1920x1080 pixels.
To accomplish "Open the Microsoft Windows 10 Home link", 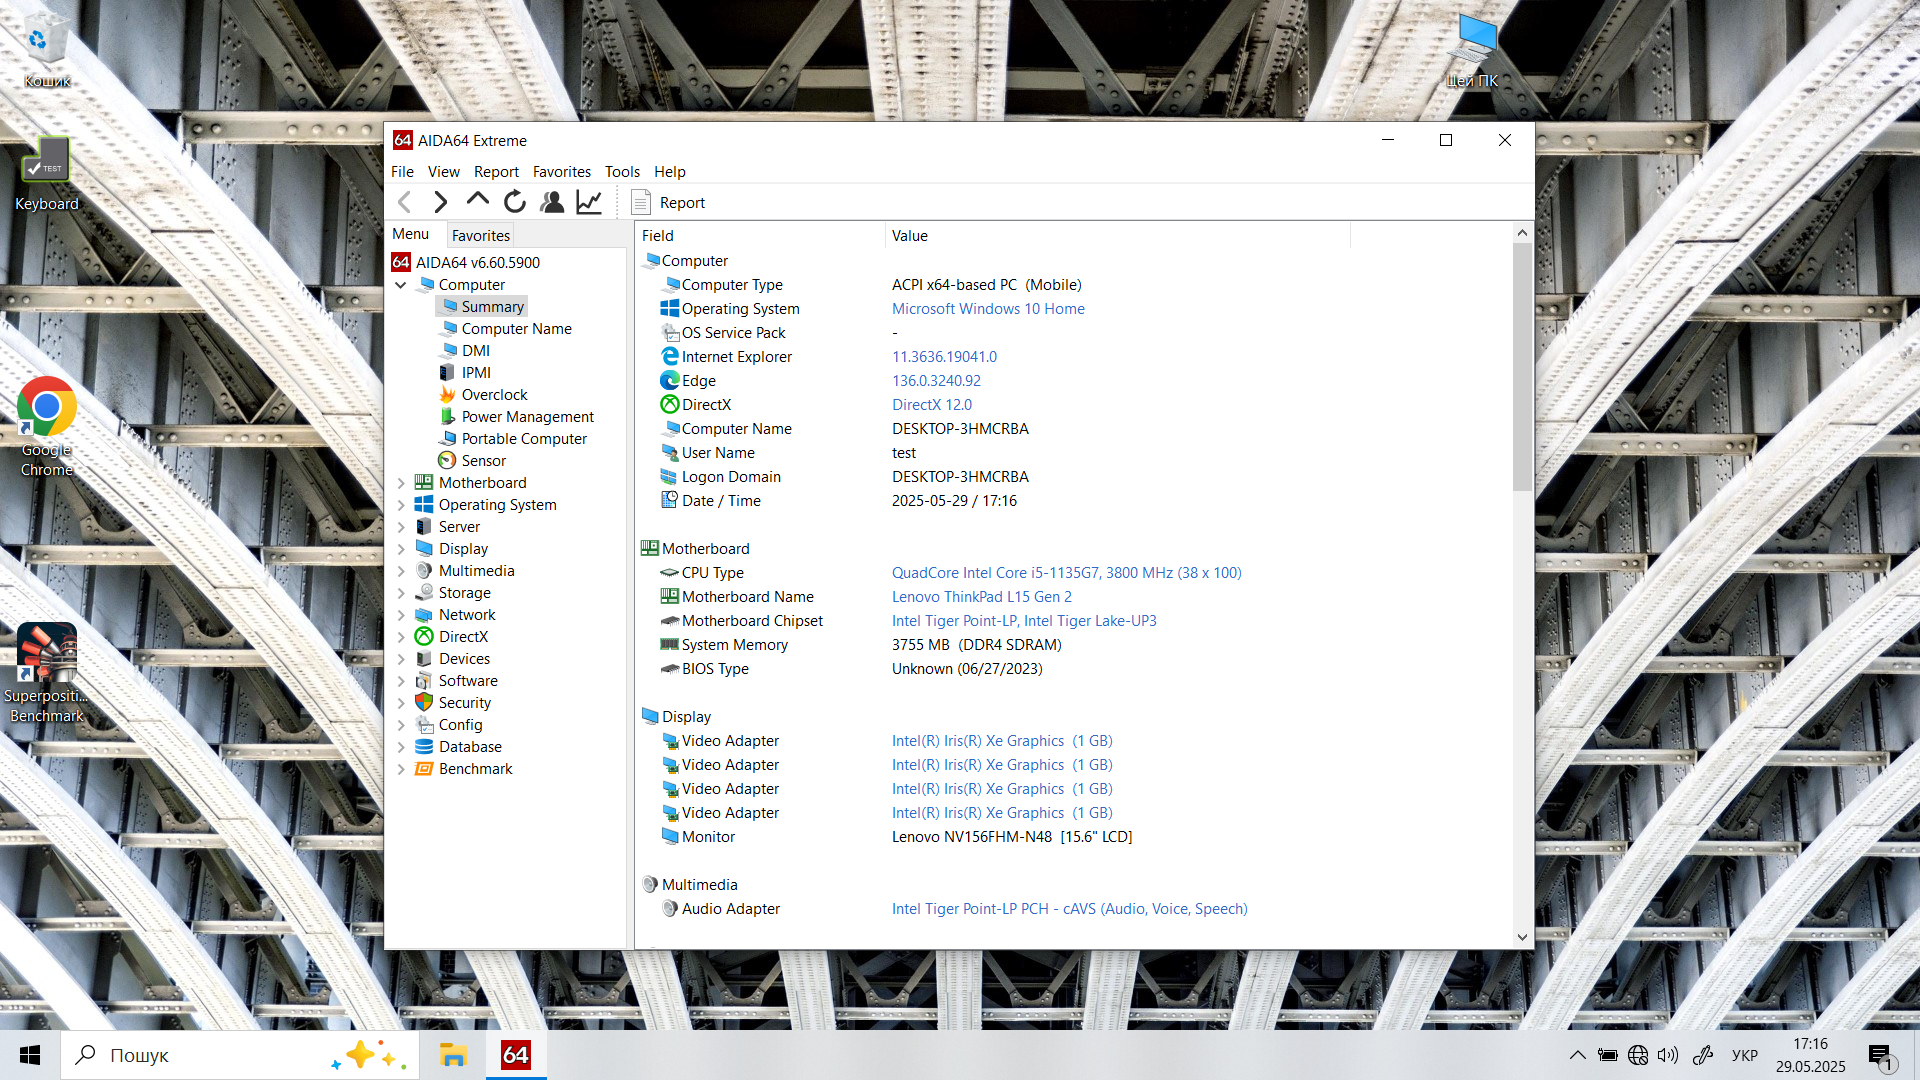I will [x=988, y=309].
